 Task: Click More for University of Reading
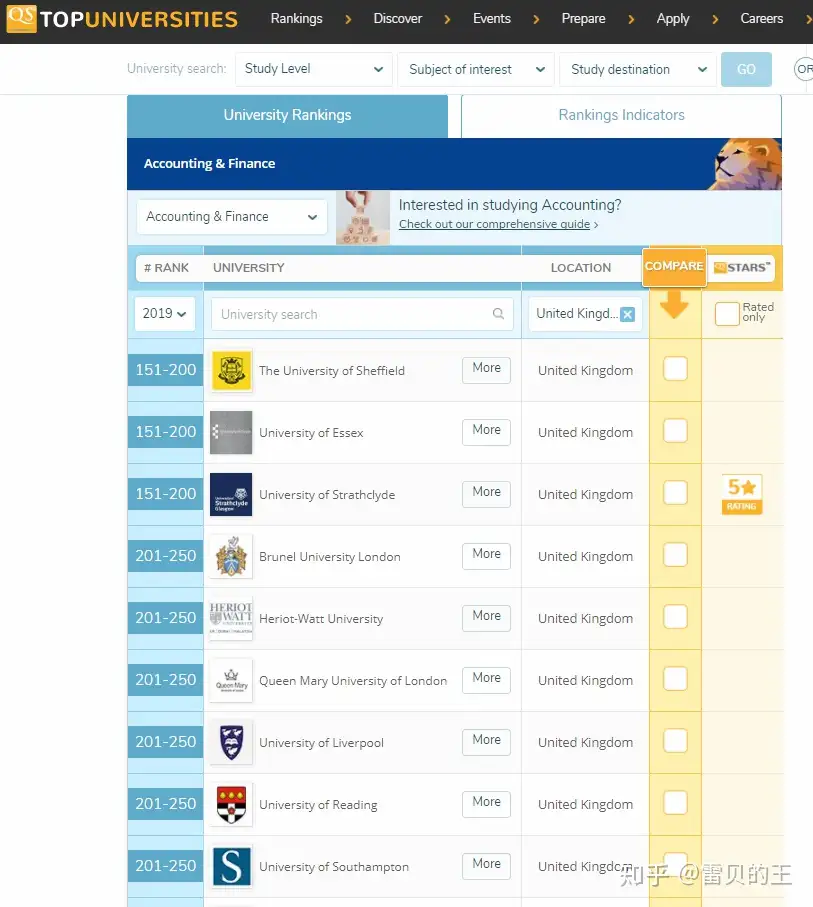pyautogui.click(x=487, y=803)
